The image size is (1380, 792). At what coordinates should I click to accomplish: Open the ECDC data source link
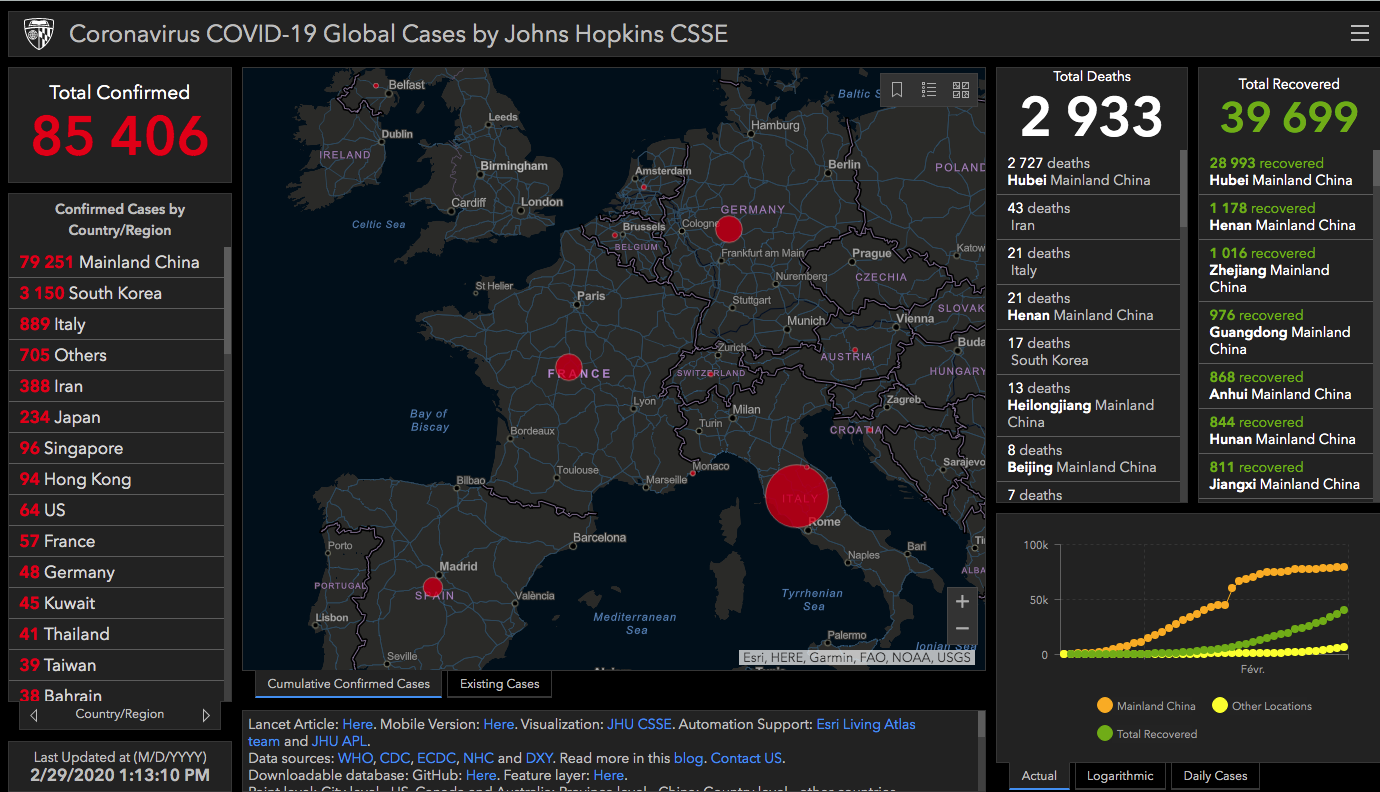click(436, 758)
